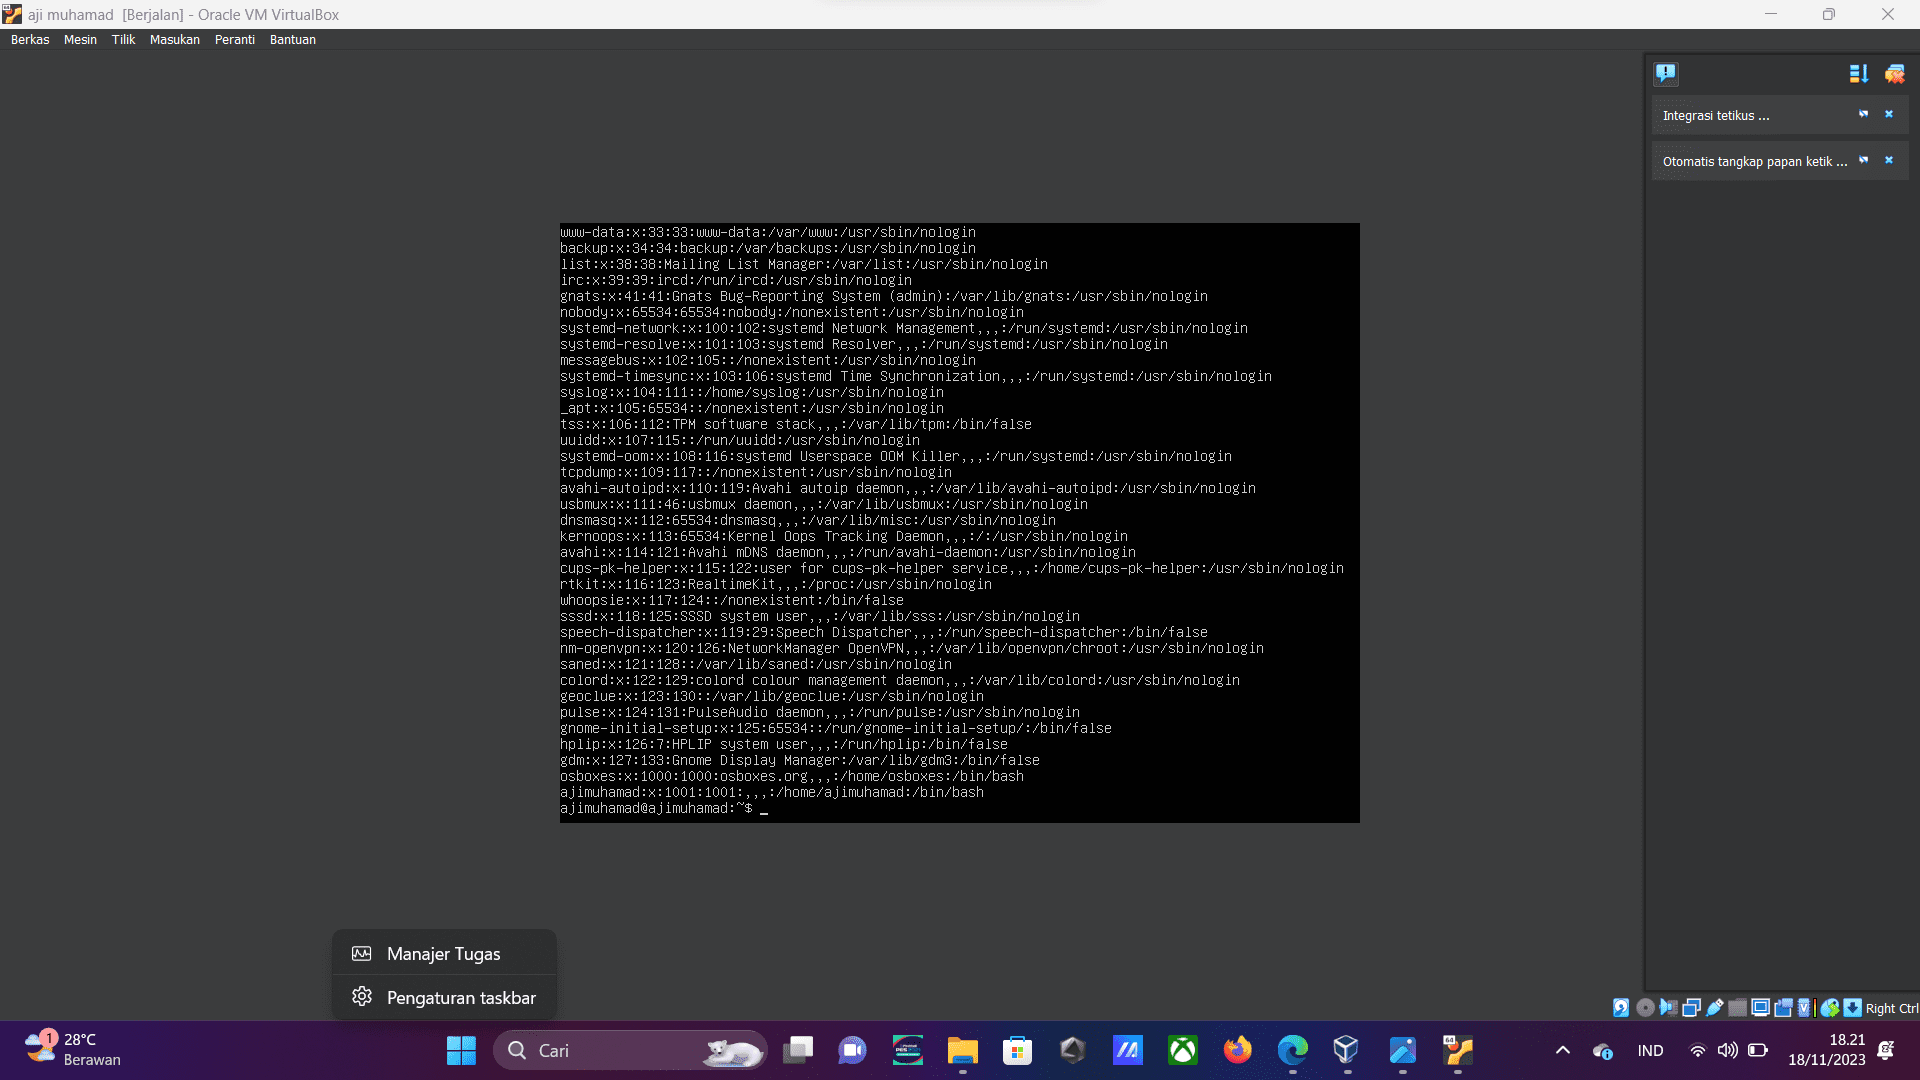
Task: Click the battery tray icon
Action: point(1758,1050)
